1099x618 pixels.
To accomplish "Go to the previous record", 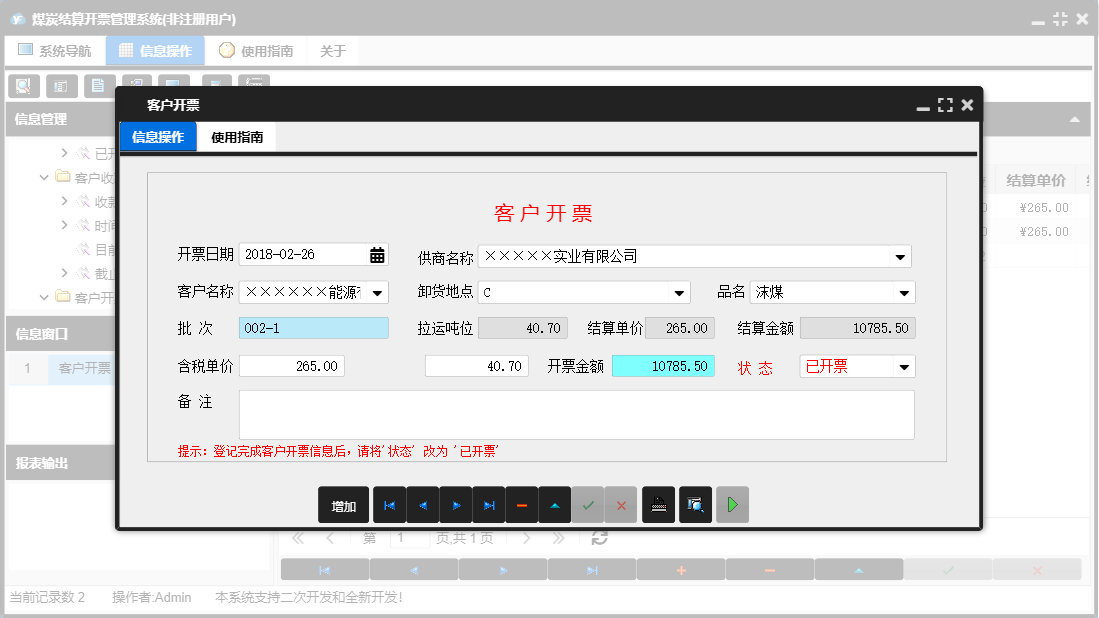I will coord(422,505).
